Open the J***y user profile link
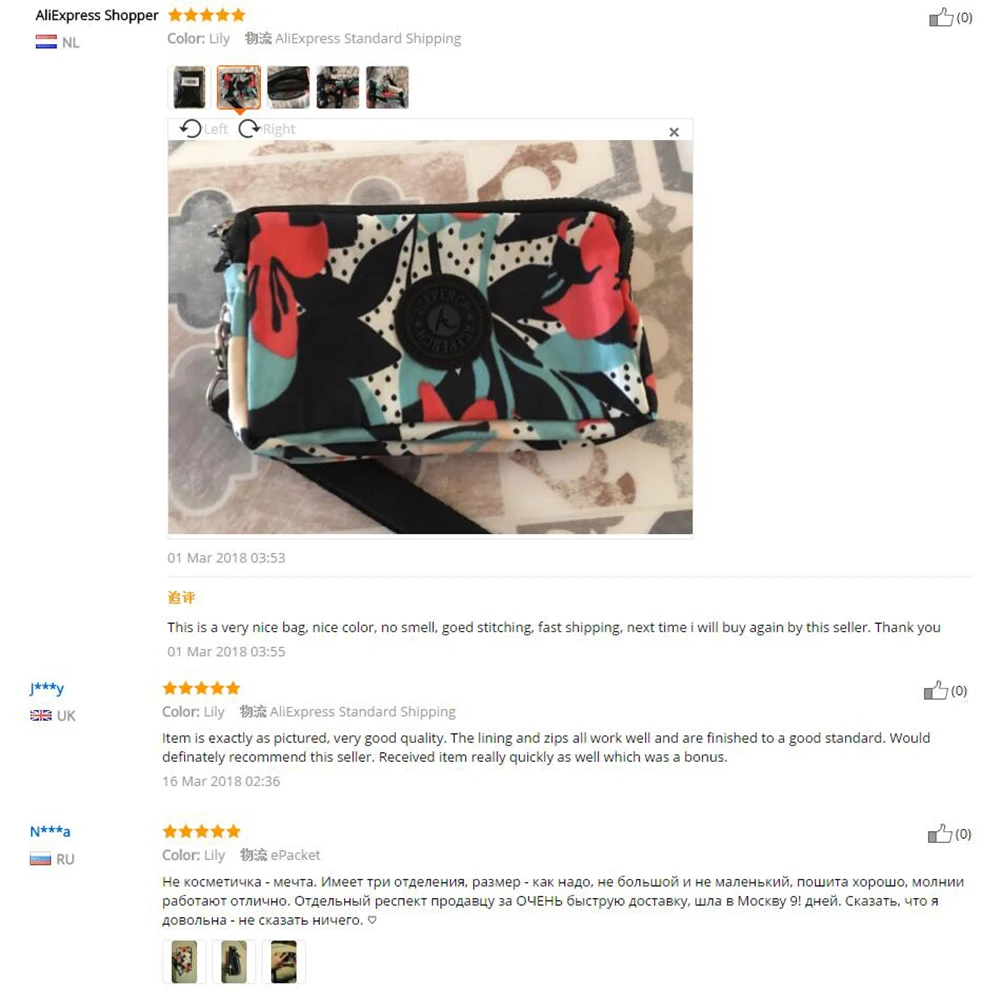 point(47,688)
